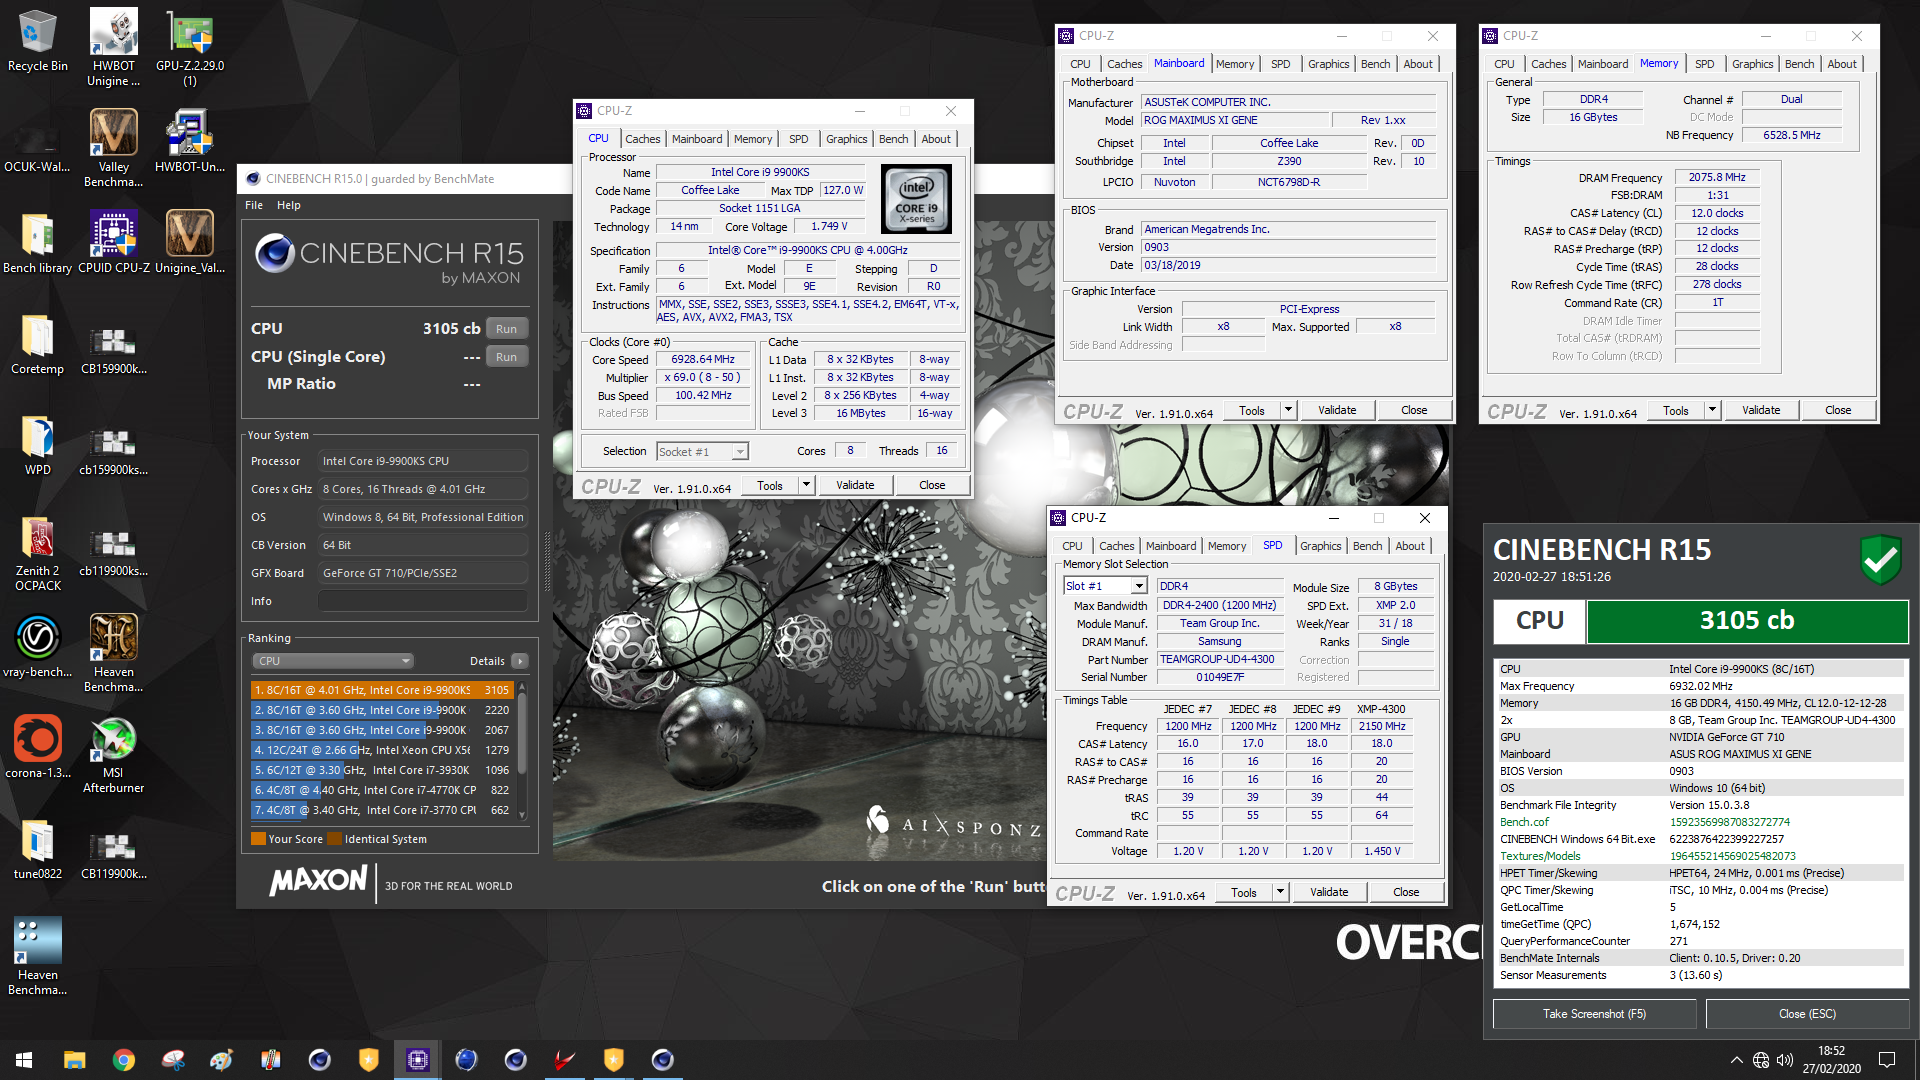Run the Cinebench CPU test
The image size is (1920, 1080).
[x=507, y=329]
